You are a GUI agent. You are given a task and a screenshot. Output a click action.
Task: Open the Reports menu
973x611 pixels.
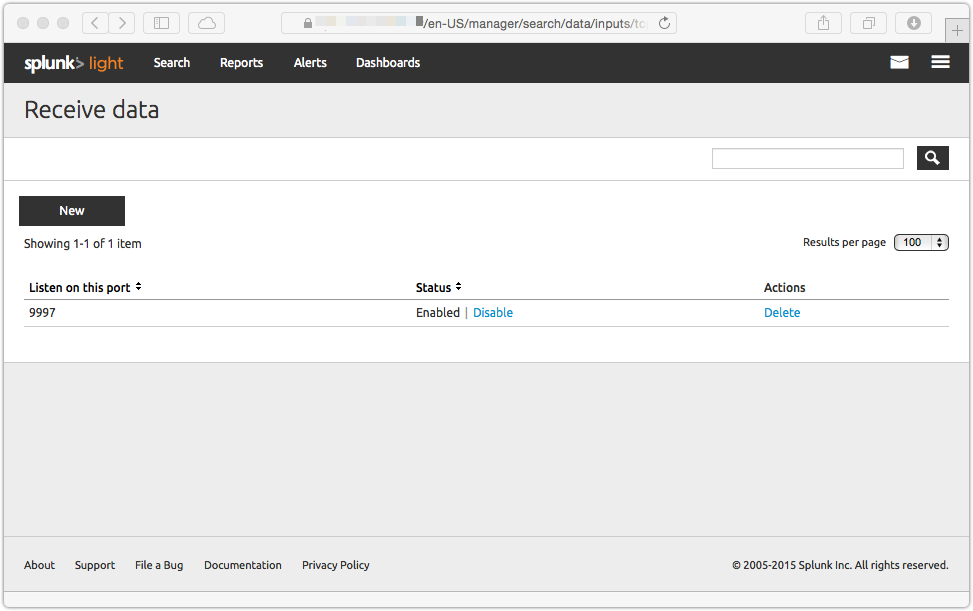[241, 63]
